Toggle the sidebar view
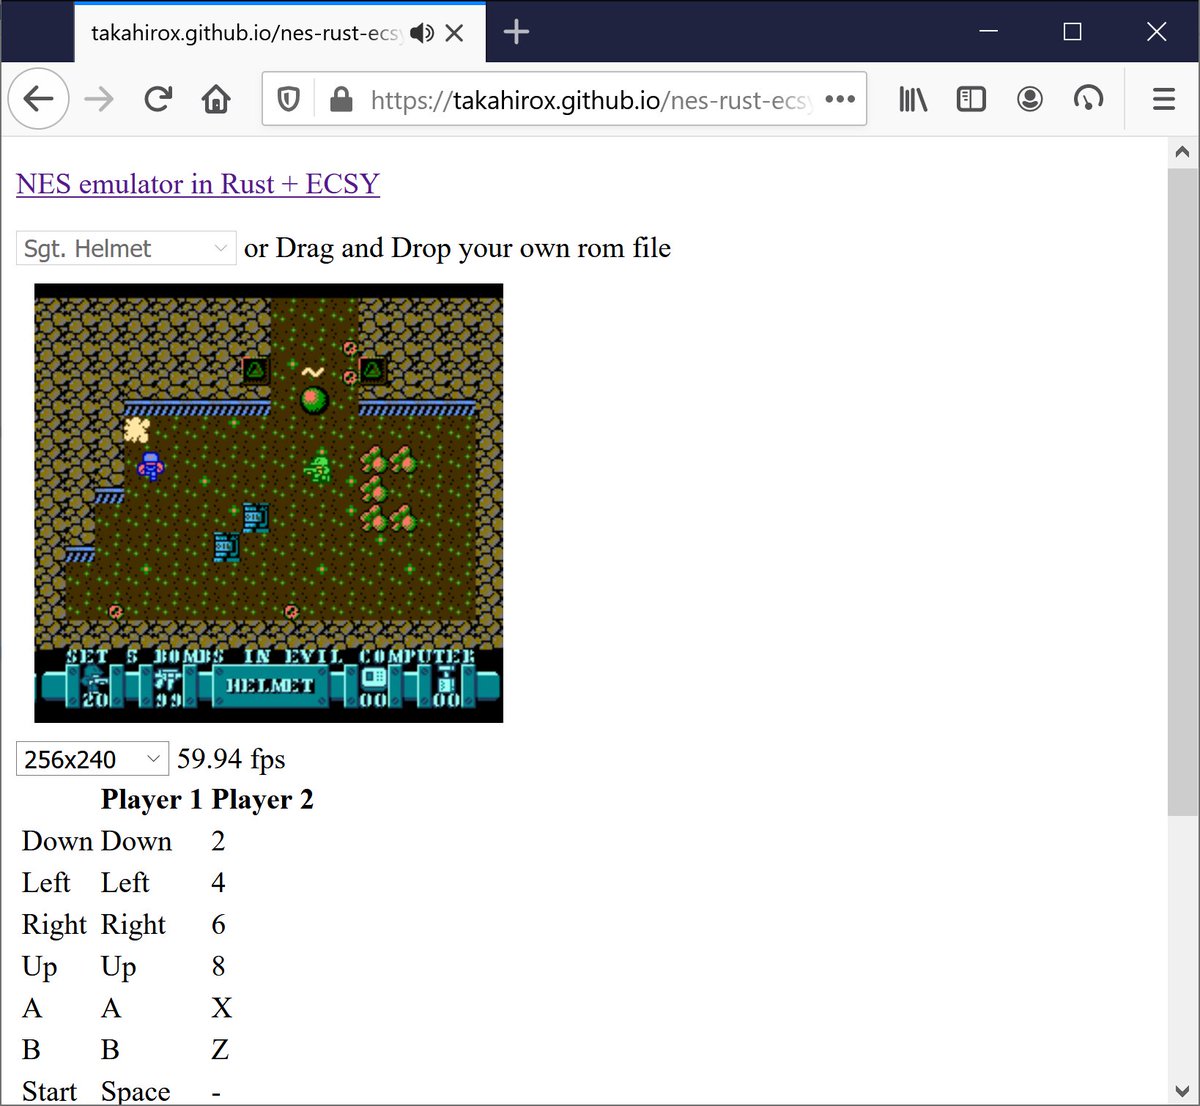Image resolution: width=1200 pixels, height=1106 pixels. coord(971,99)
